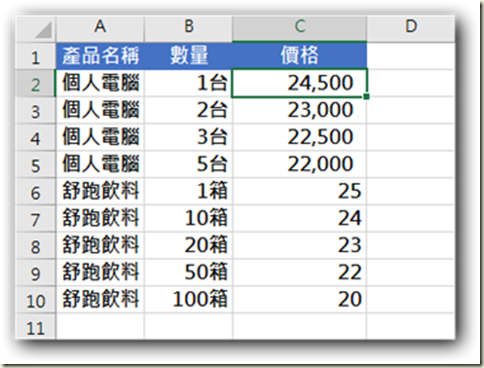Click quantity cell 2台

(x=188, y=111)
